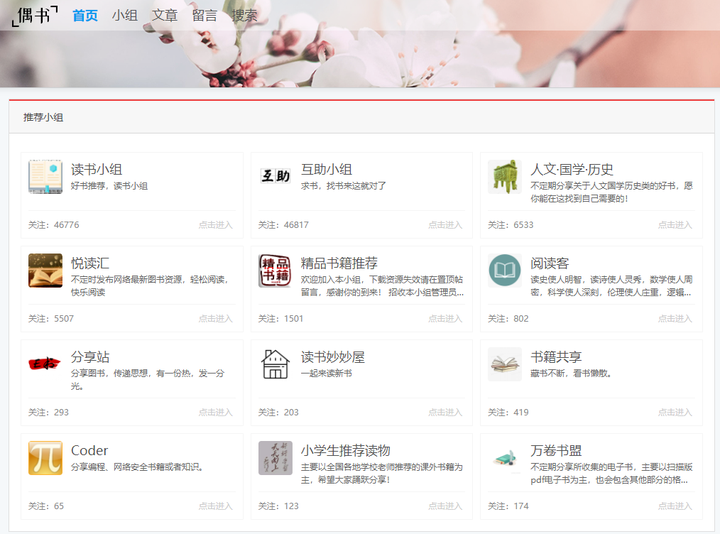Click 点击进入 on the 读书小组 card
The image size is (720, 534).
pos(215,225)
